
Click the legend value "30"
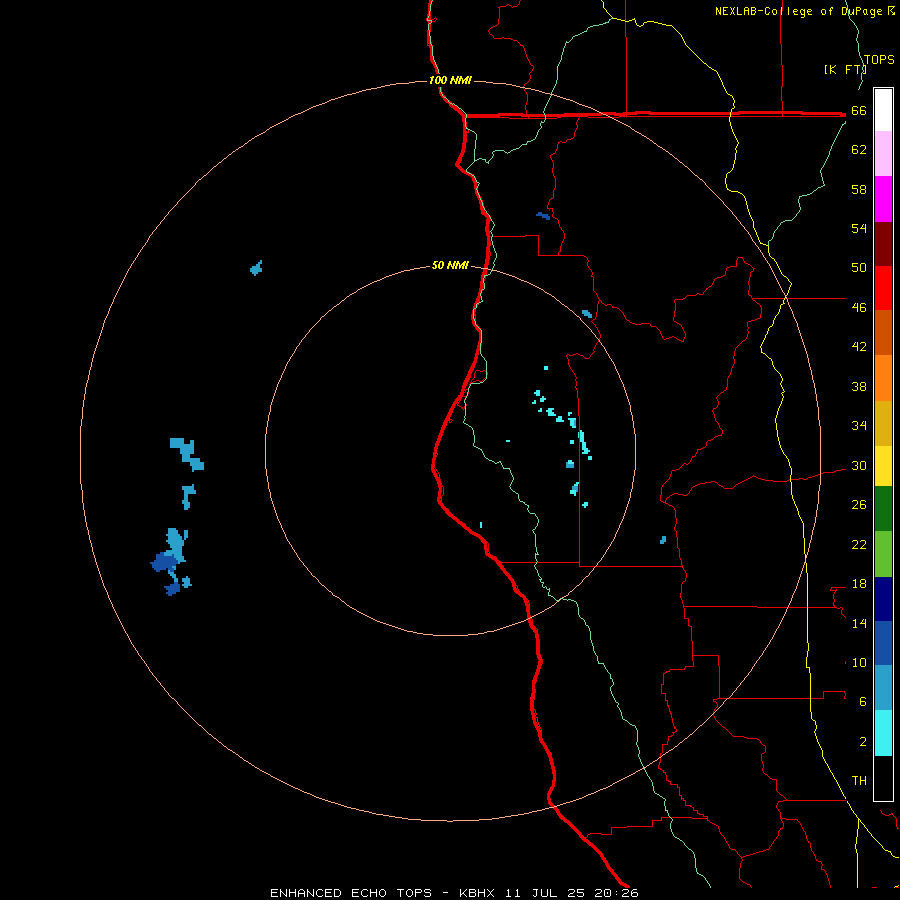[x=859, y=465]
